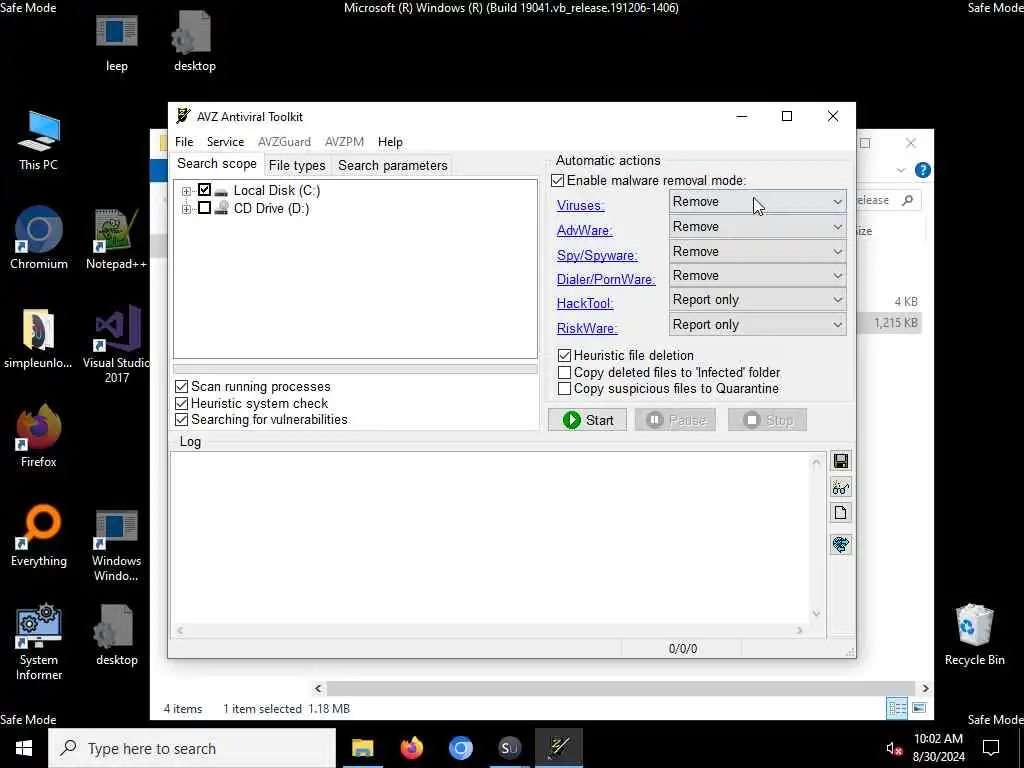Open This PC desktop icon
1024x768 pixels.
(39, 141)
